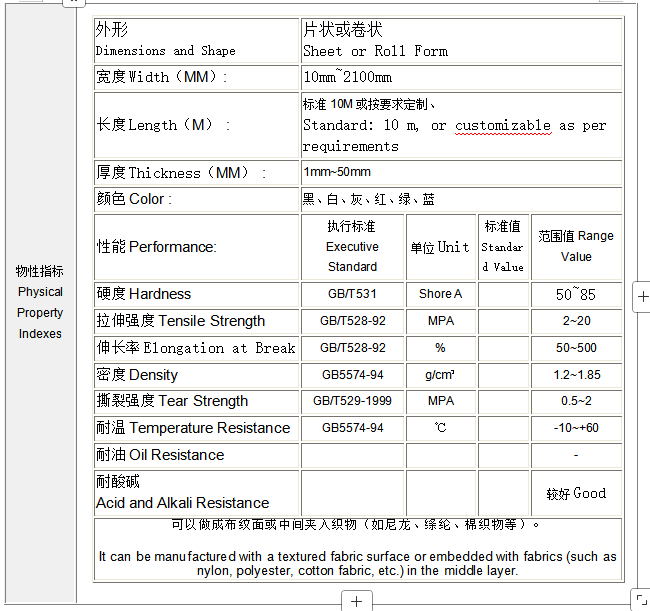Select the "Sheet or Roll Form" cell
This screenshot has width=650, height=611.
point(461,41)
